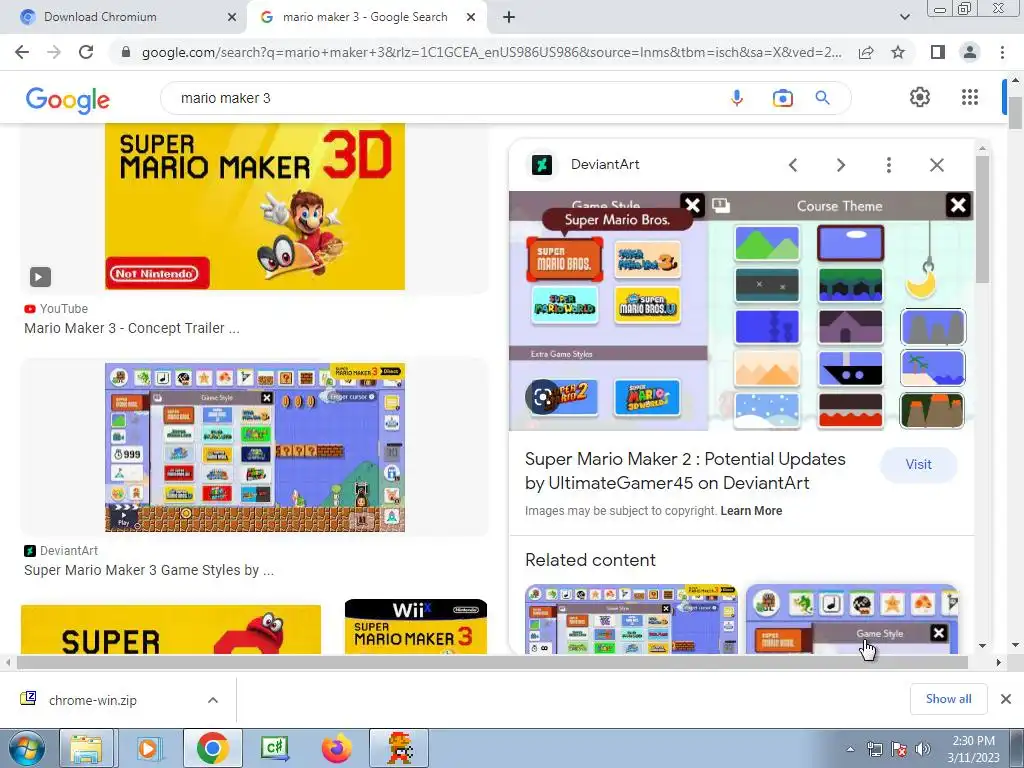View the large DeviantArt preview image

tap(741, 311)
